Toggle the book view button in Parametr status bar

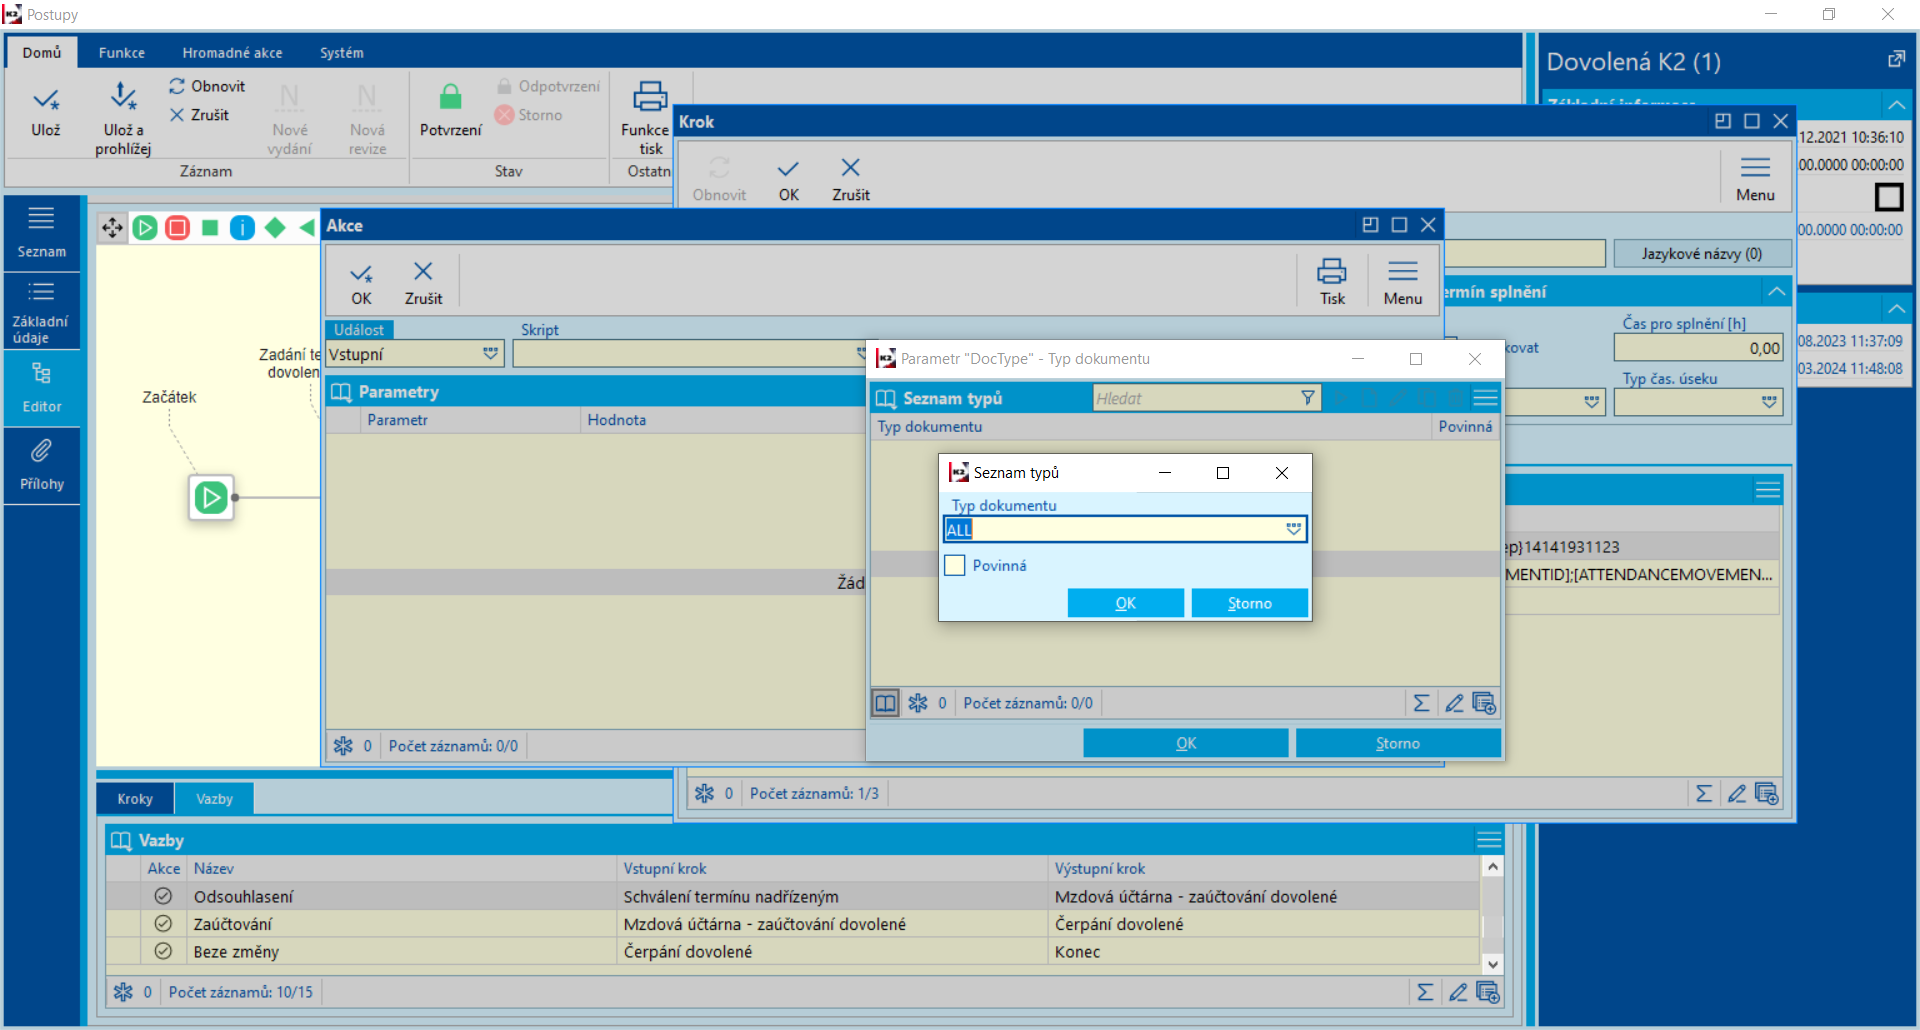click(x=886, y=704)
